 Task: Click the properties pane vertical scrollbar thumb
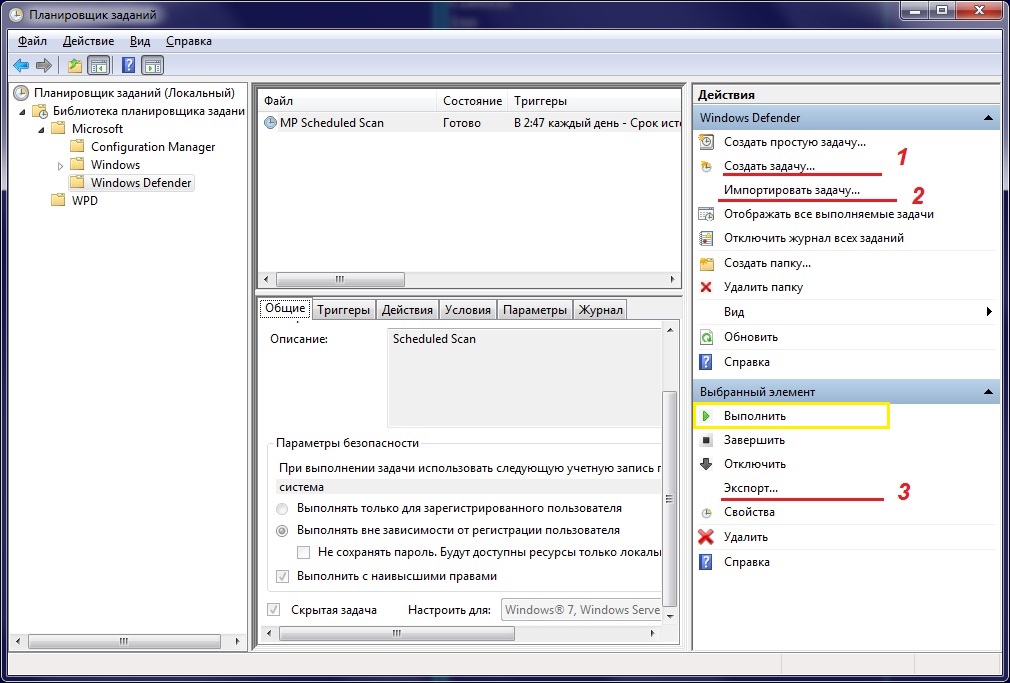[670, 498]
